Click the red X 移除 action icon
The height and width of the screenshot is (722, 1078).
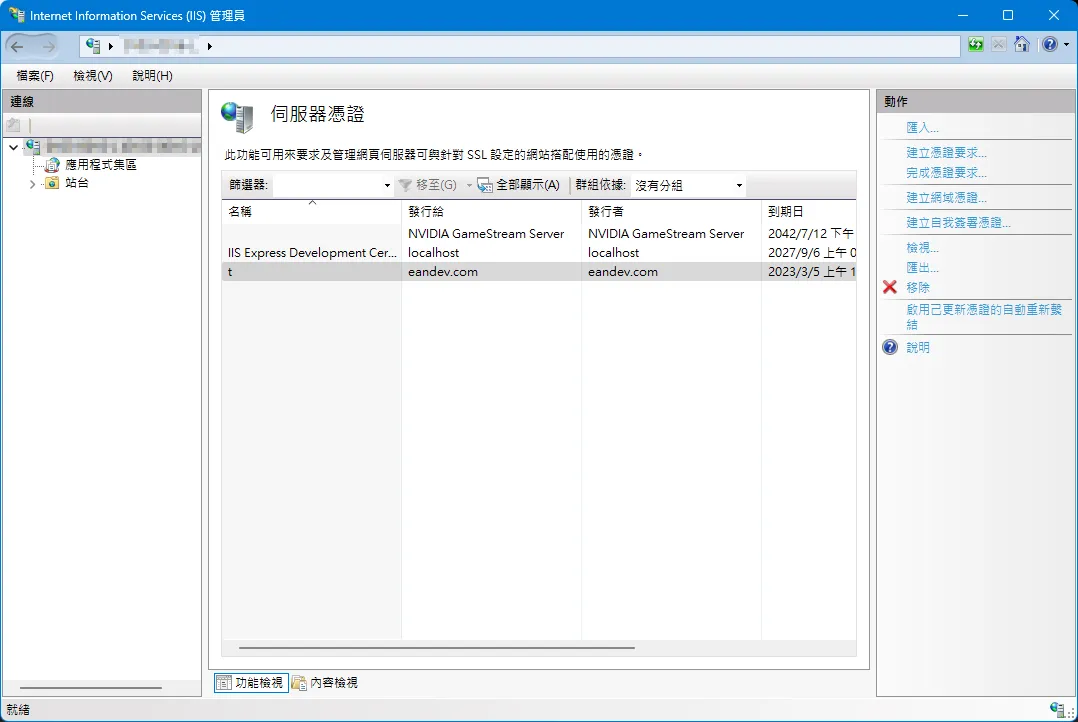[890, 287]
